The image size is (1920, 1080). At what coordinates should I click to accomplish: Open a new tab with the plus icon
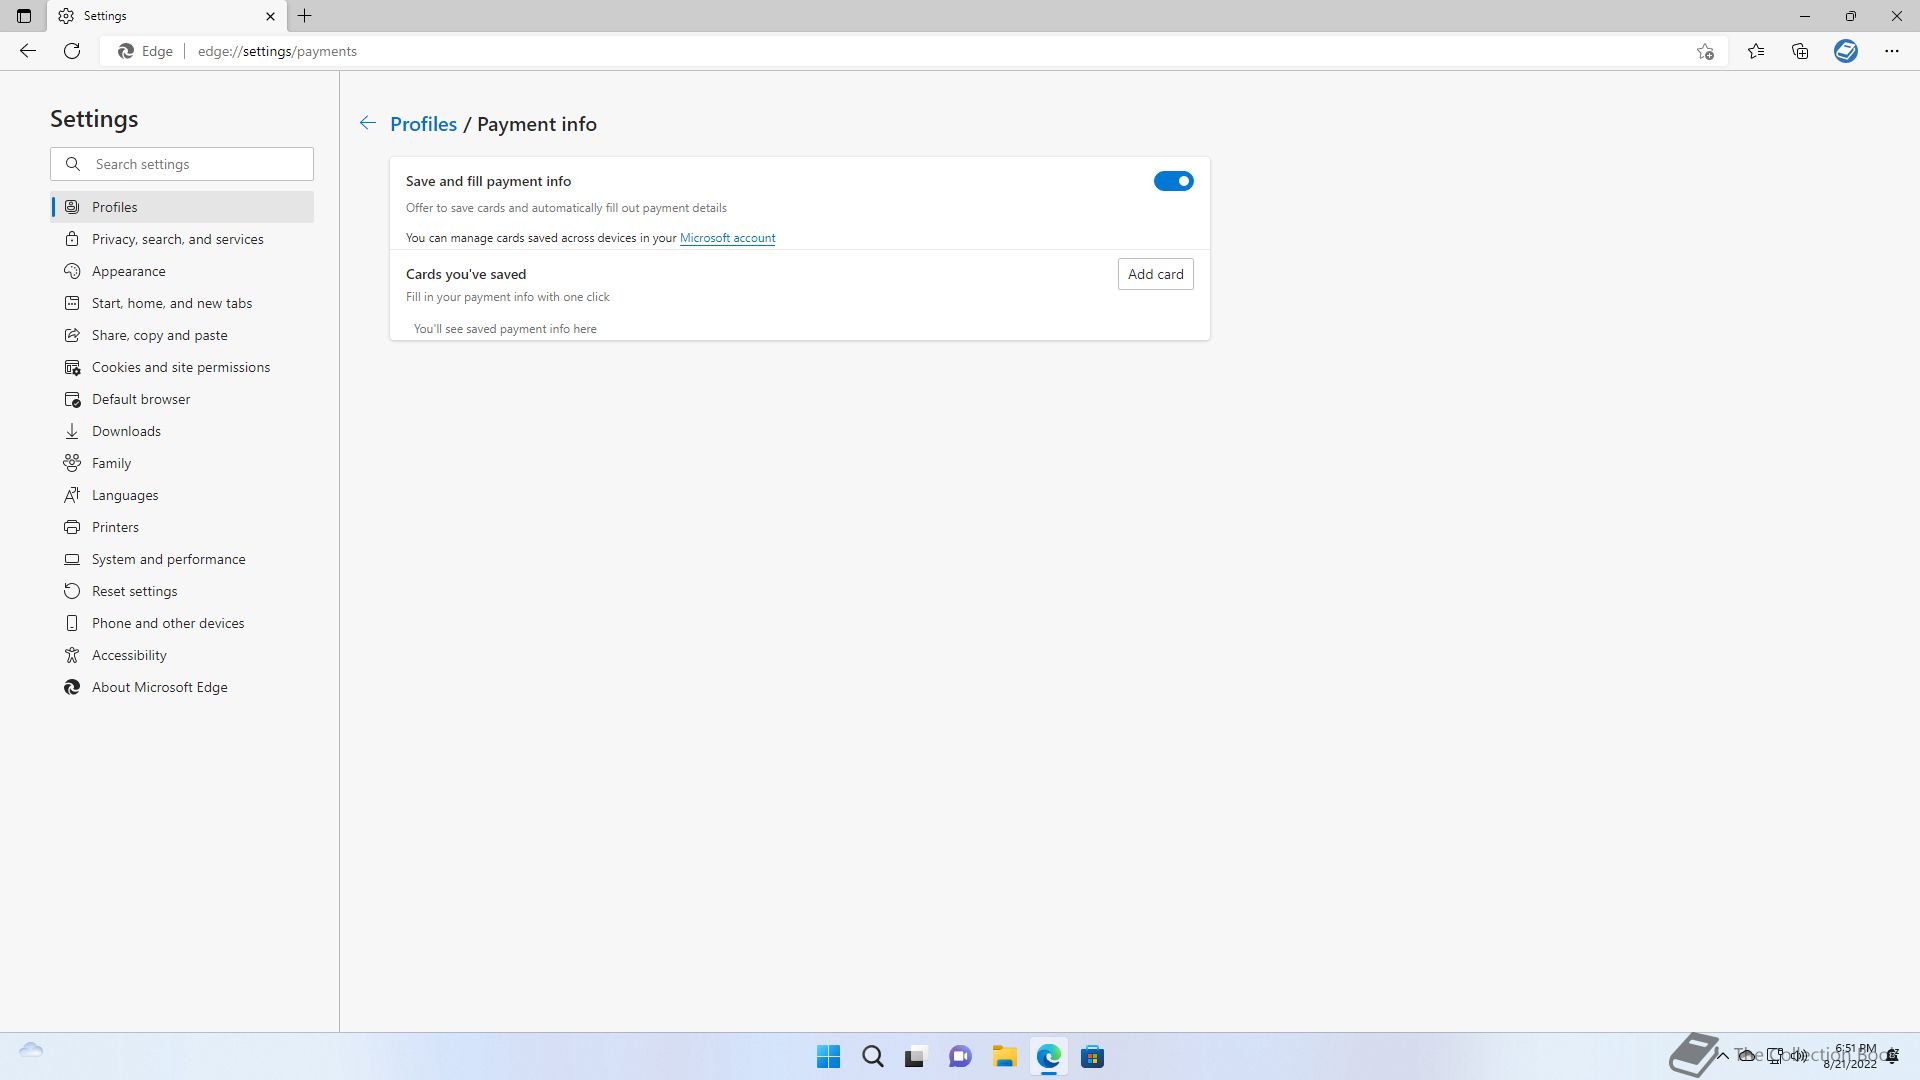coord(305,16)
